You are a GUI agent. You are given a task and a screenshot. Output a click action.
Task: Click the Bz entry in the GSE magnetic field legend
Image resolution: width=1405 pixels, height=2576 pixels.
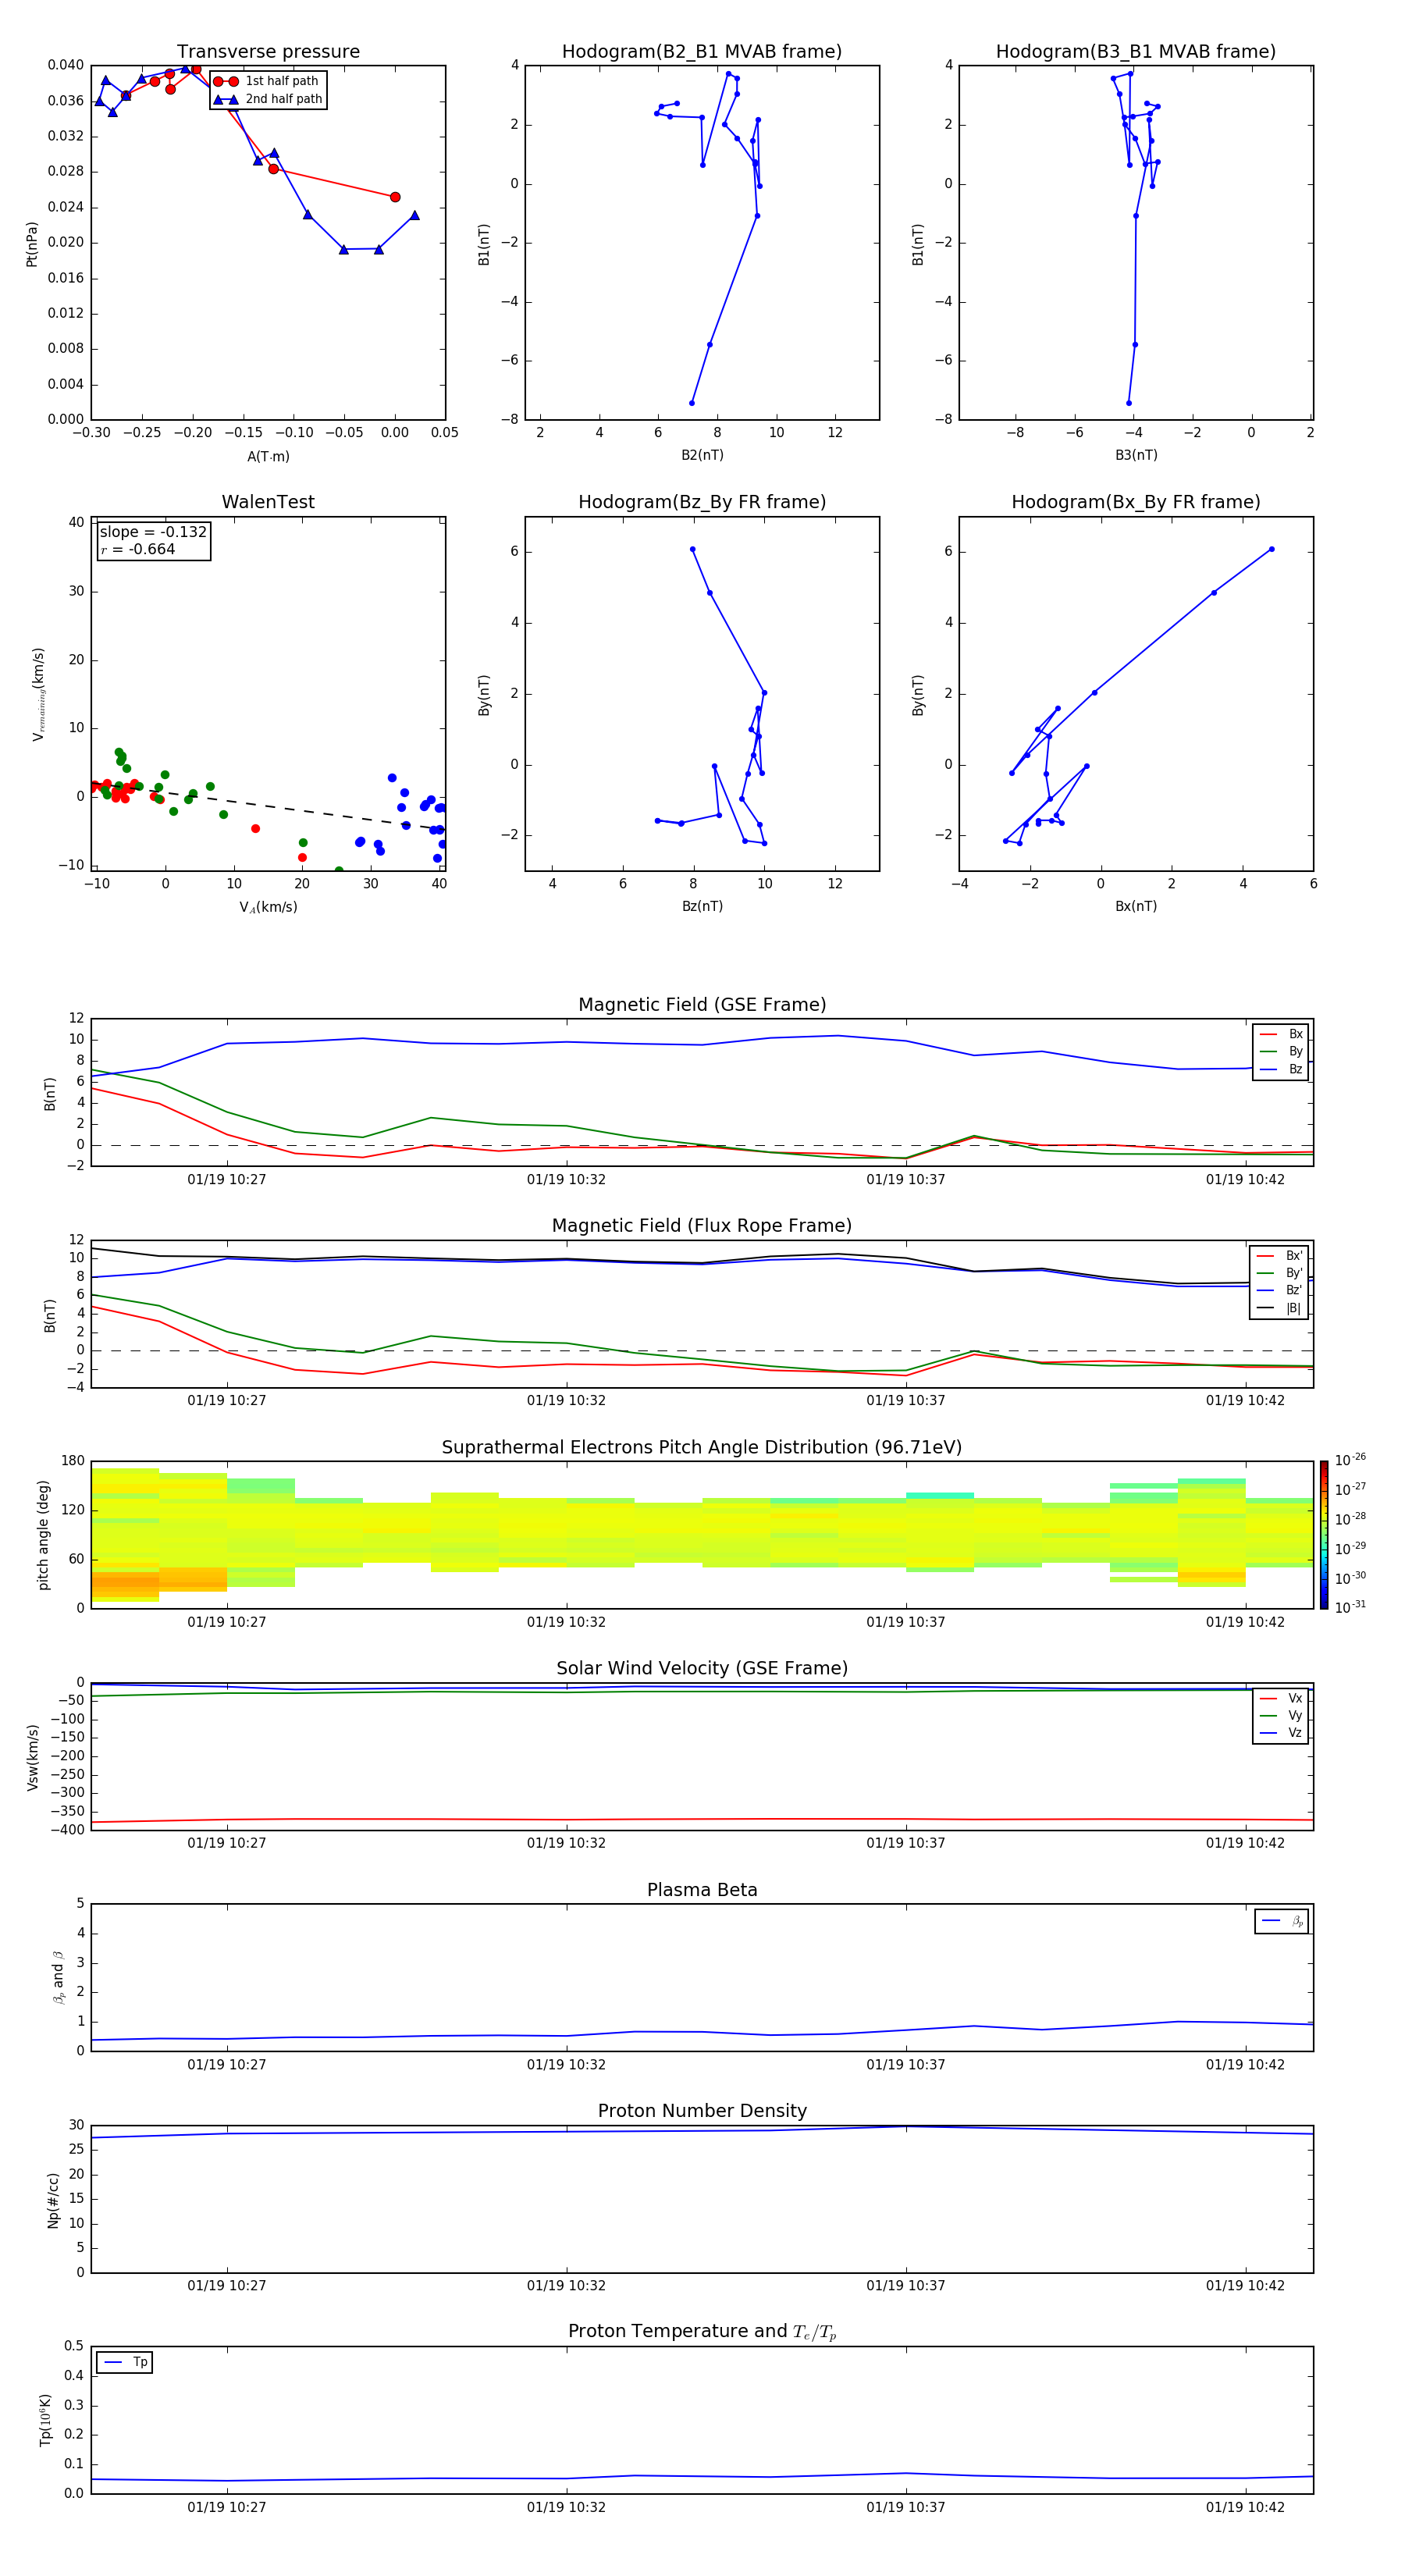click(1281, 1069)
